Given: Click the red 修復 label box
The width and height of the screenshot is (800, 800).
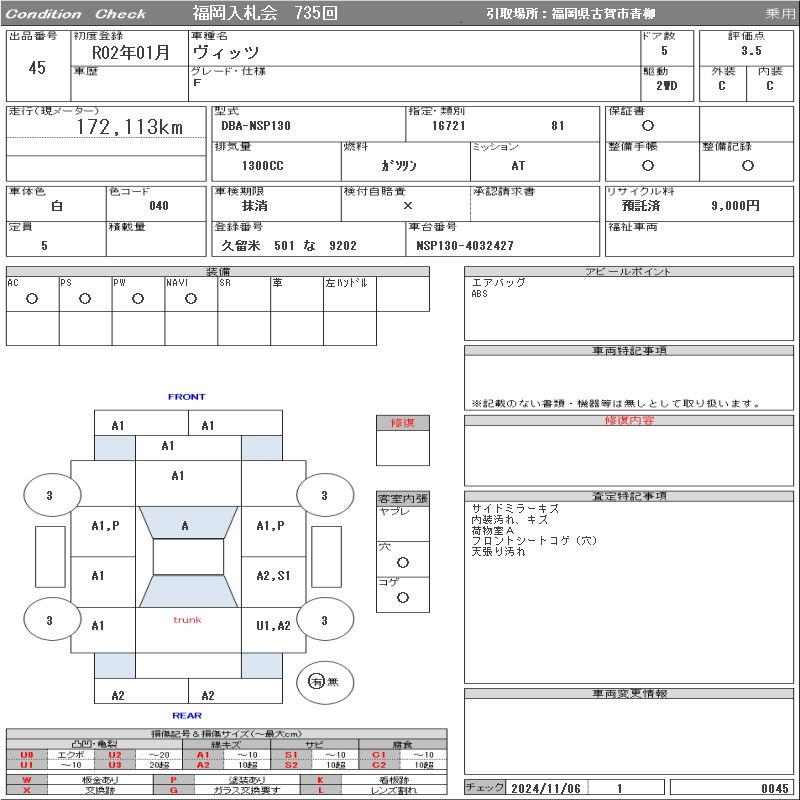Looking at the screenshot, I should [403, 423].
